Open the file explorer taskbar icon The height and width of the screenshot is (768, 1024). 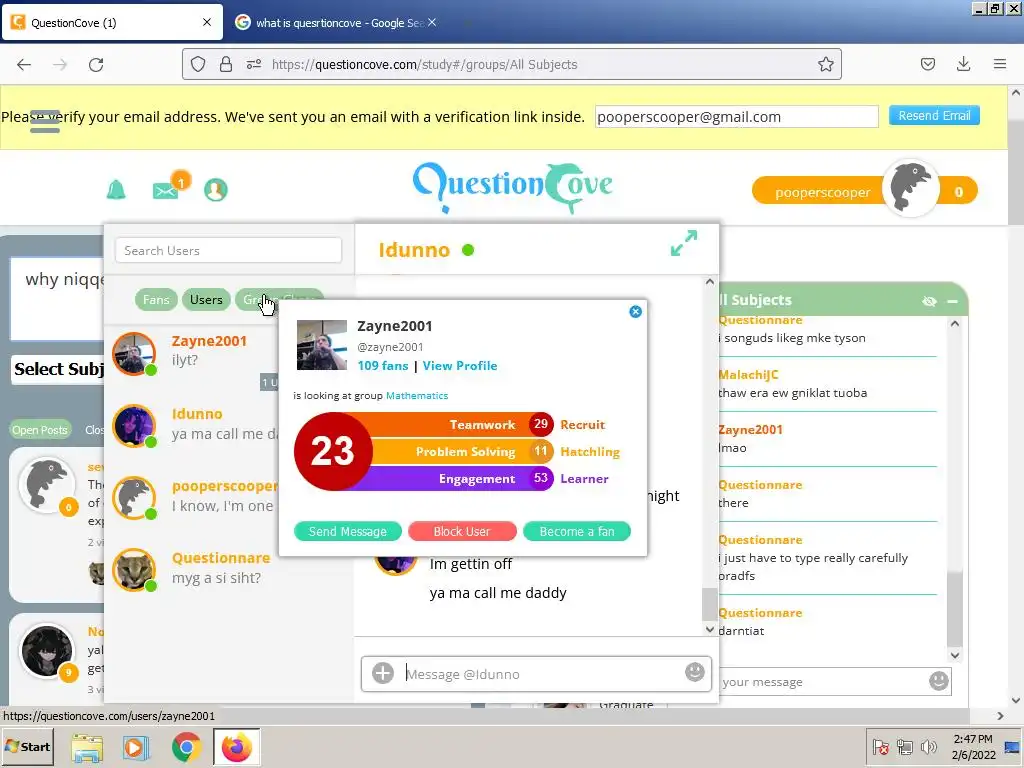coord(87,747)
